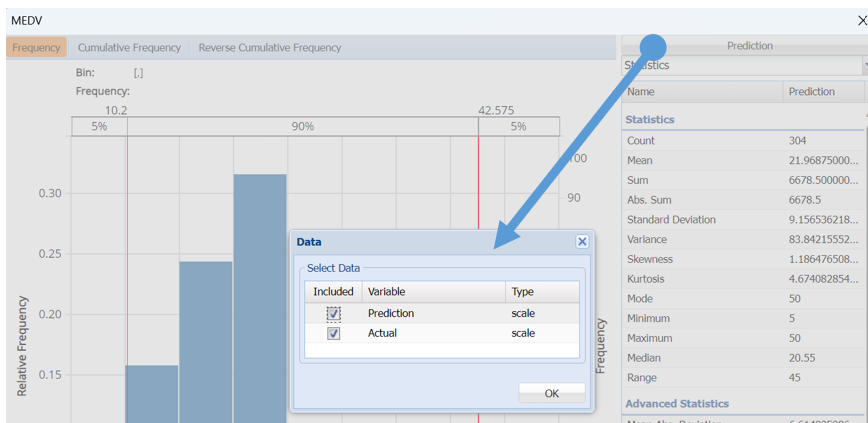This screenshot has width=868, height=423.
Task: Select the Reverse Cumulative Frequency tab
Action: (x=270, y=47)
